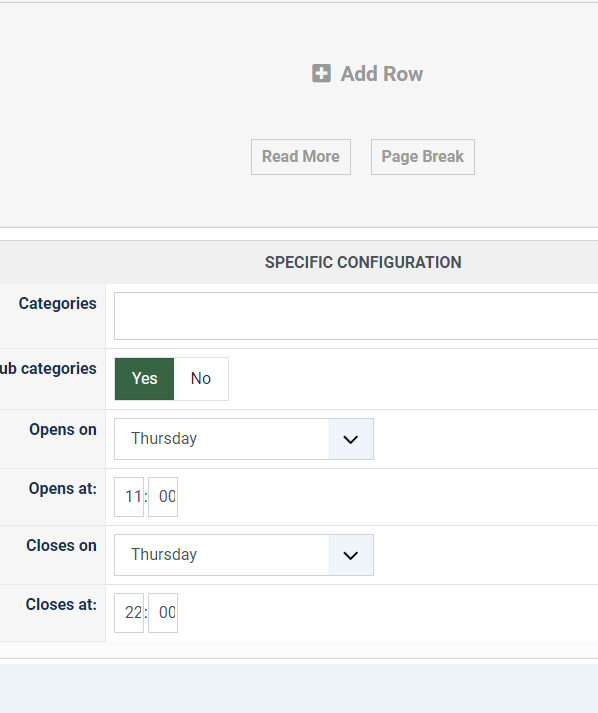598x713 pixels.
Task: Insert a Page Break
Action: (x=422, y=157)
